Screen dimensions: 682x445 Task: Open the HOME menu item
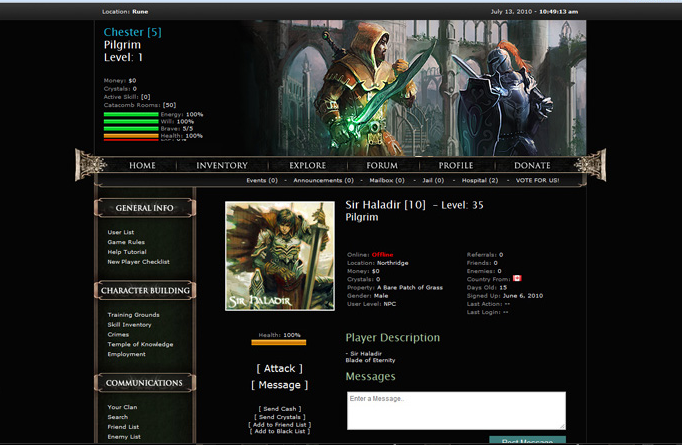click(142, 166)
